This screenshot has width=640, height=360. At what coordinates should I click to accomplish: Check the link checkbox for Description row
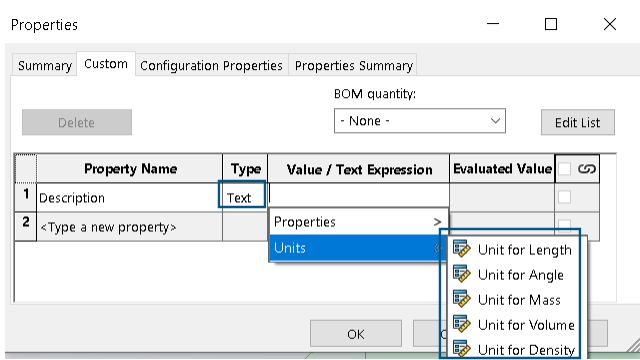pos(564,197)
